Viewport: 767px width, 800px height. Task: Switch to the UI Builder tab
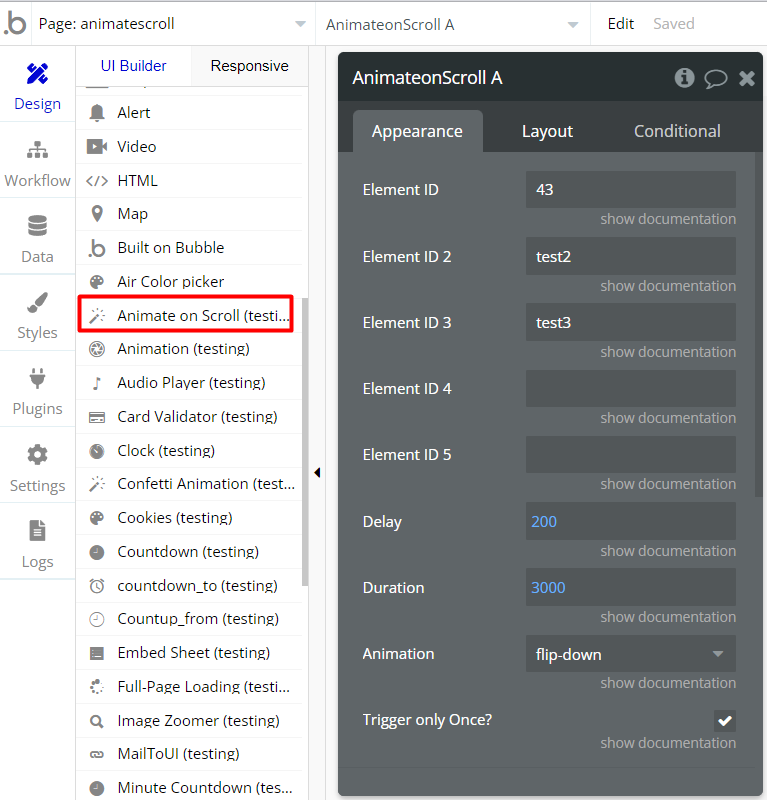(134, 66)
